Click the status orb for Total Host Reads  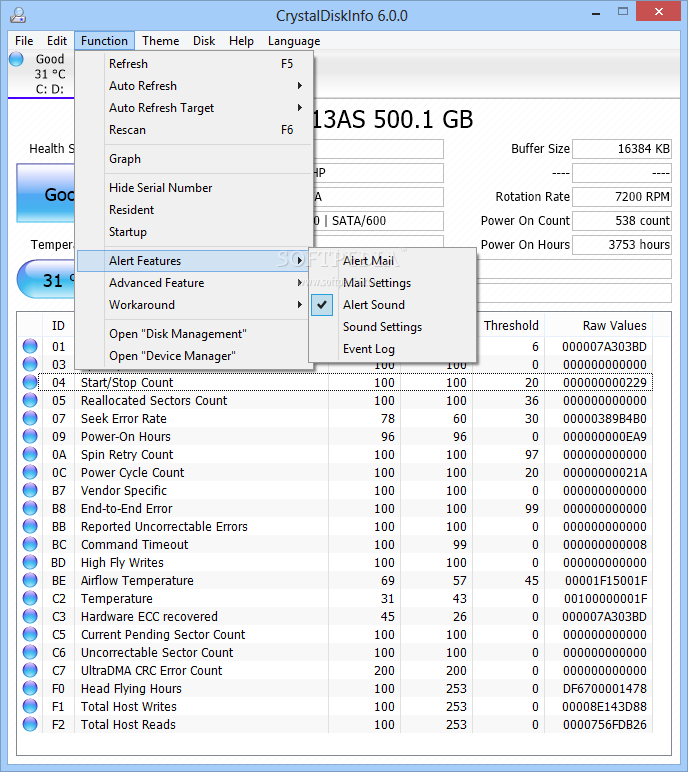30,724
